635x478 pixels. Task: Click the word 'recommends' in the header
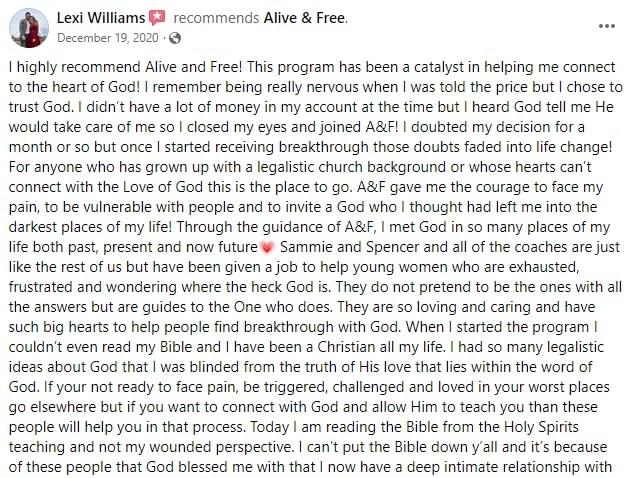pos(216,18)
